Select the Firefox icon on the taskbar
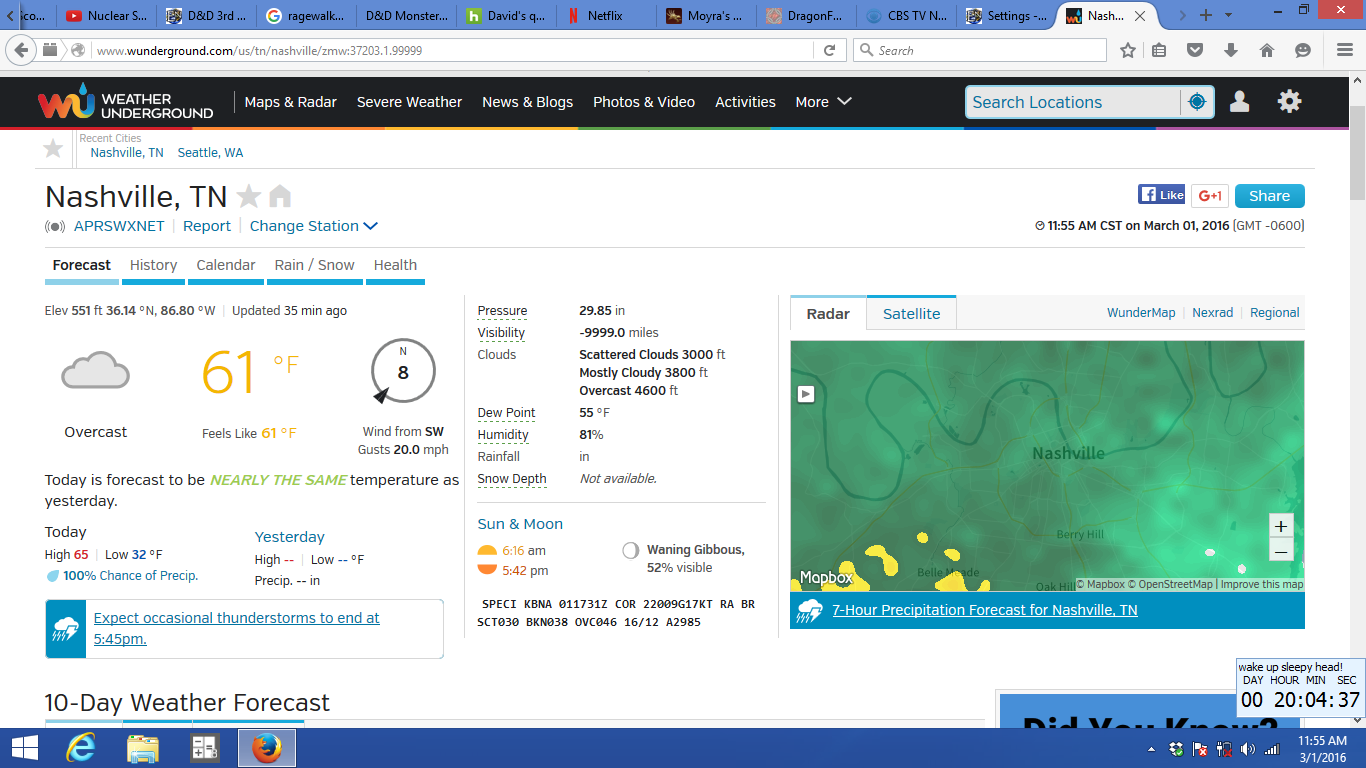Image resolution: width=1366 pixels, height=768 pixels. [265, 747]
